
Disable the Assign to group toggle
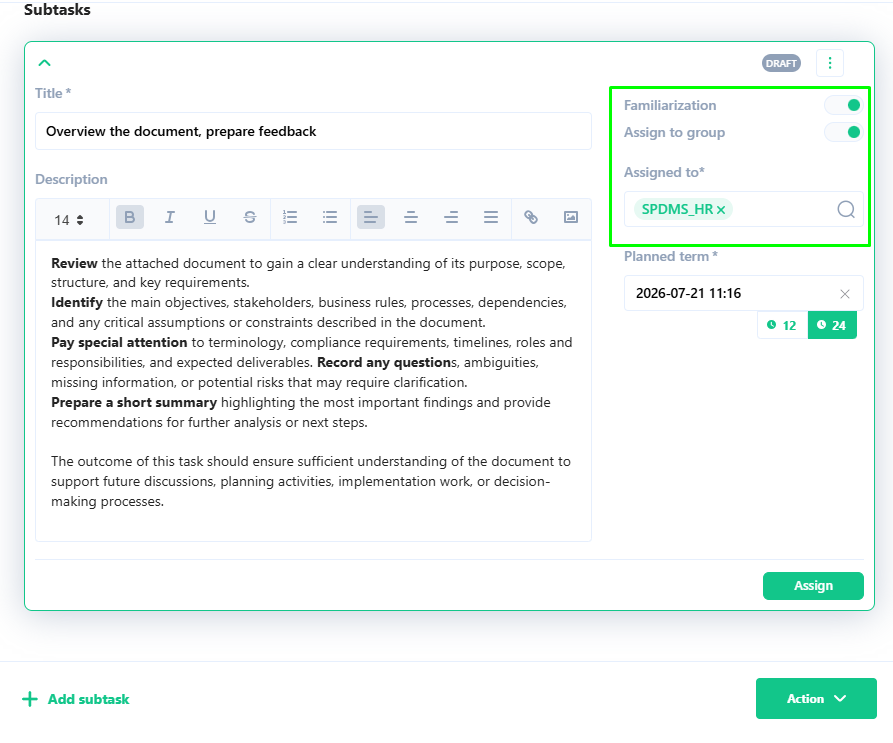[x=844, y=132]
